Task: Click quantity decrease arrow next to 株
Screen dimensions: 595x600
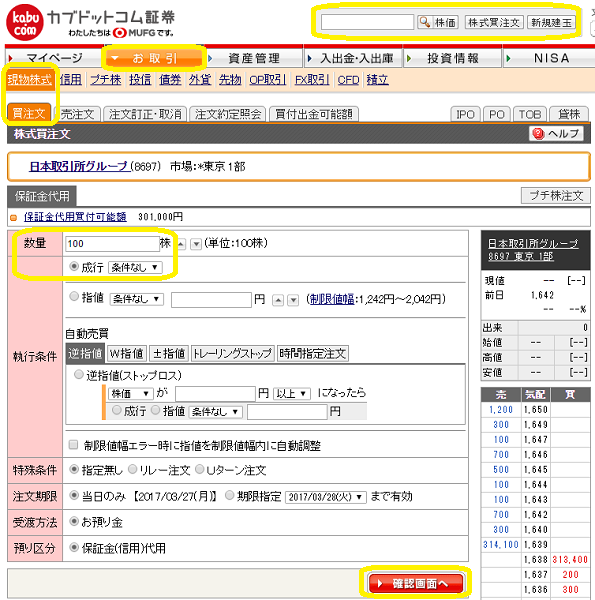Action: tap(196, 244)
